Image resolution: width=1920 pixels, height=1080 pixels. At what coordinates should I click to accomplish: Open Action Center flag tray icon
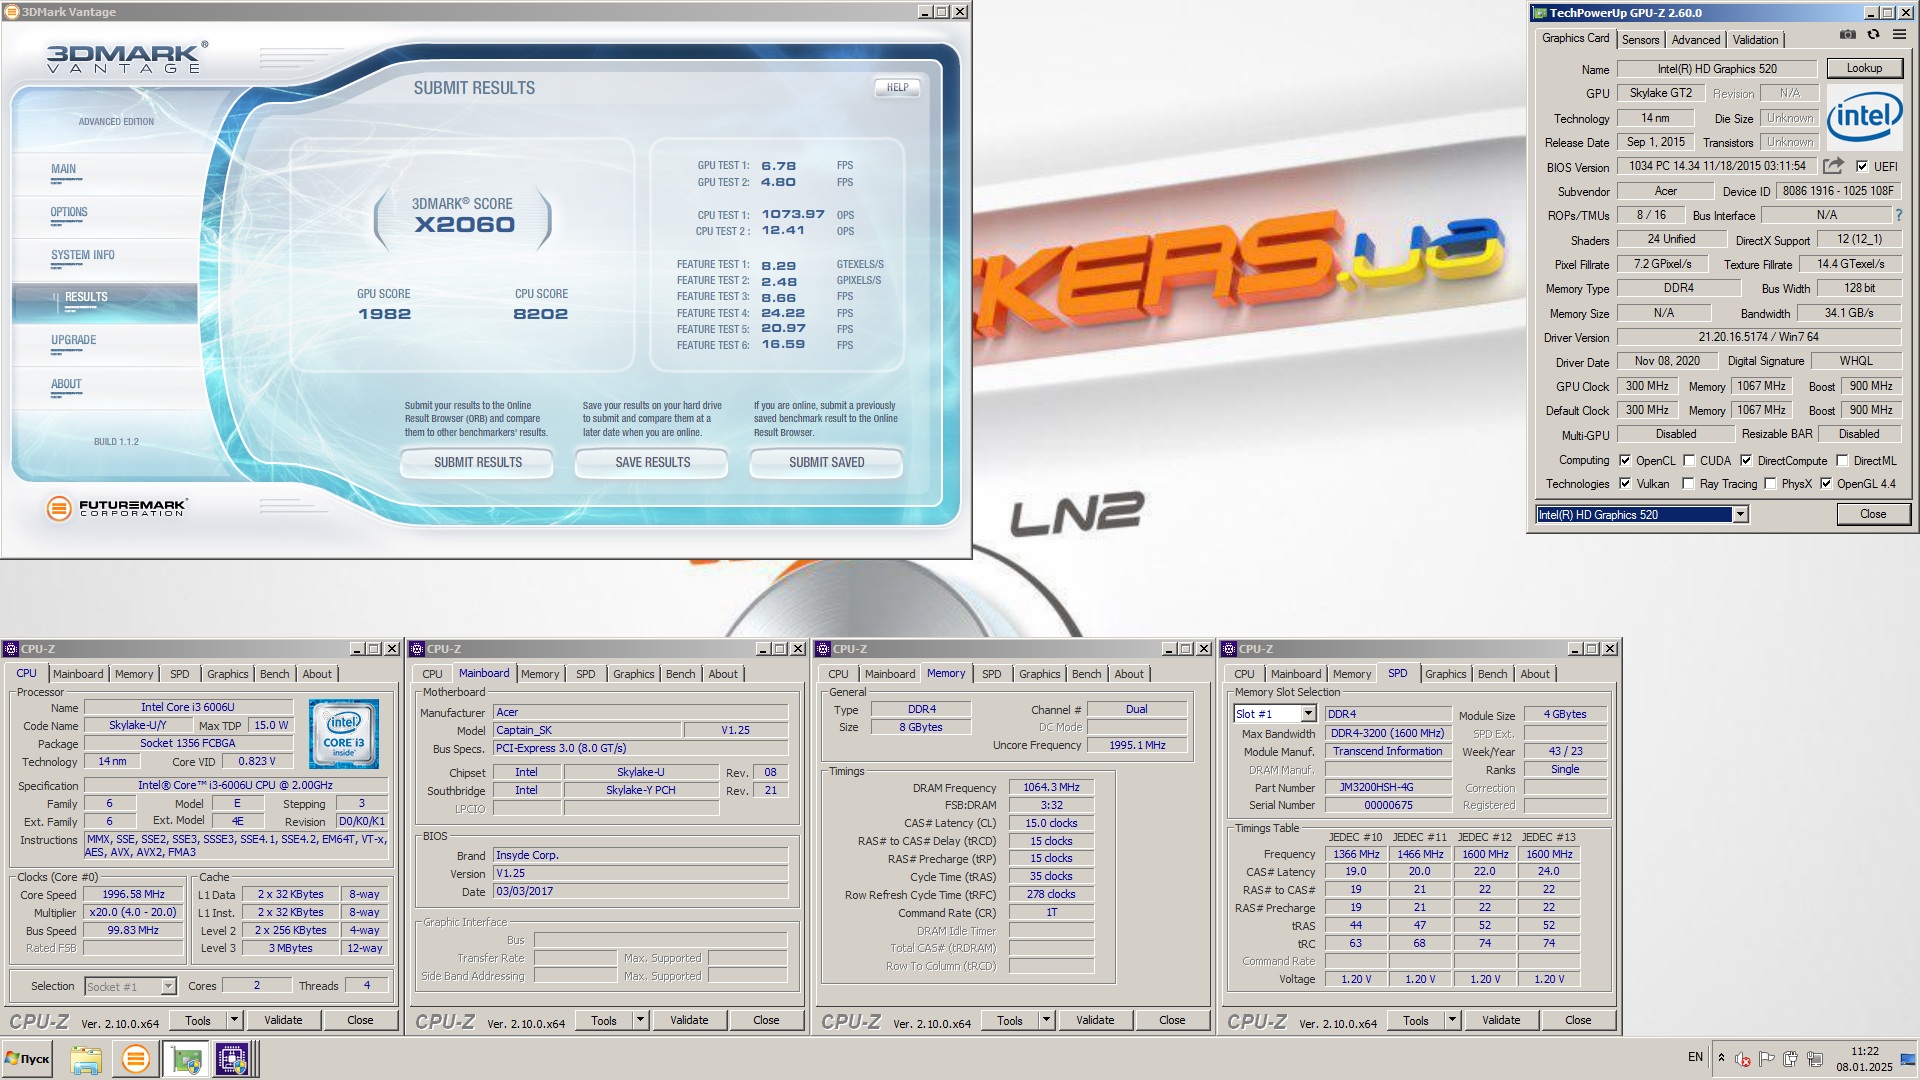pyautogui.click(x=1767, y=1059)
